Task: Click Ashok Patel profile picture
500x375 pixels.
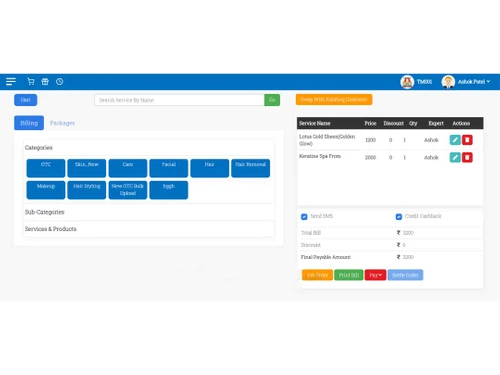Action: 448,82
